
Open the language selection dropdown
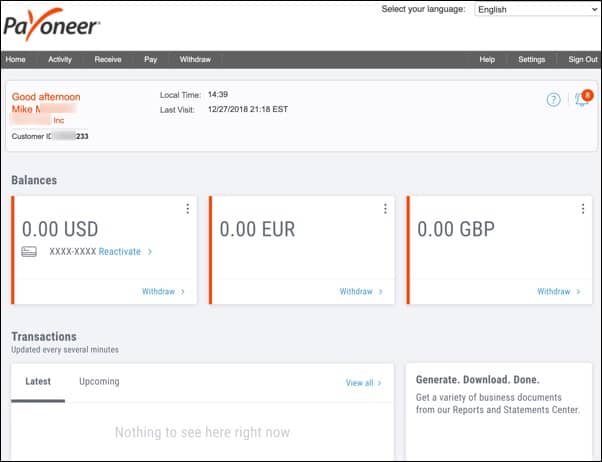pyautogui.click(x=536, y=10)
